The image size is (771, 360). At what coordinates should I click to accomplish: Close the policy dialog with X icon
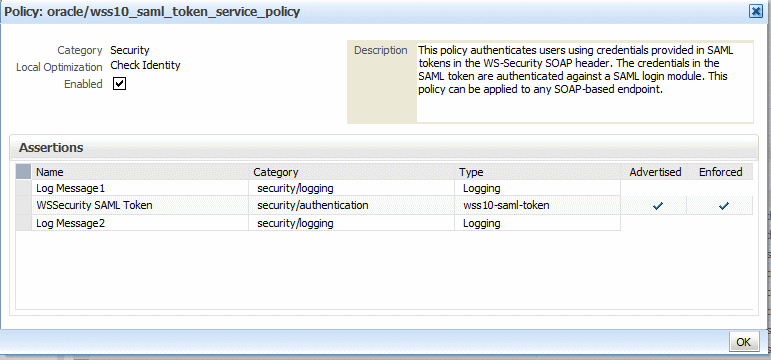coord(756,11)
